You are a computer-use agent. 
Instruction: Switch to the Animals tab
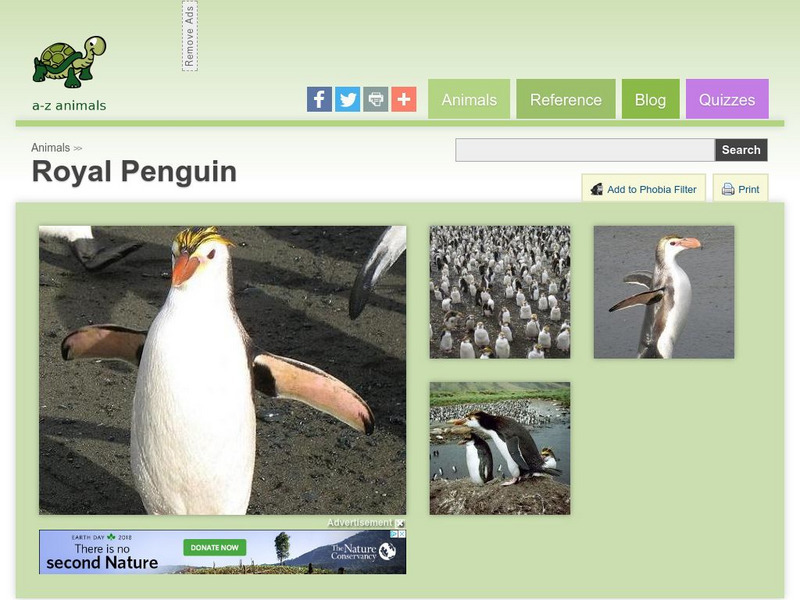click(x=469, y=100)
